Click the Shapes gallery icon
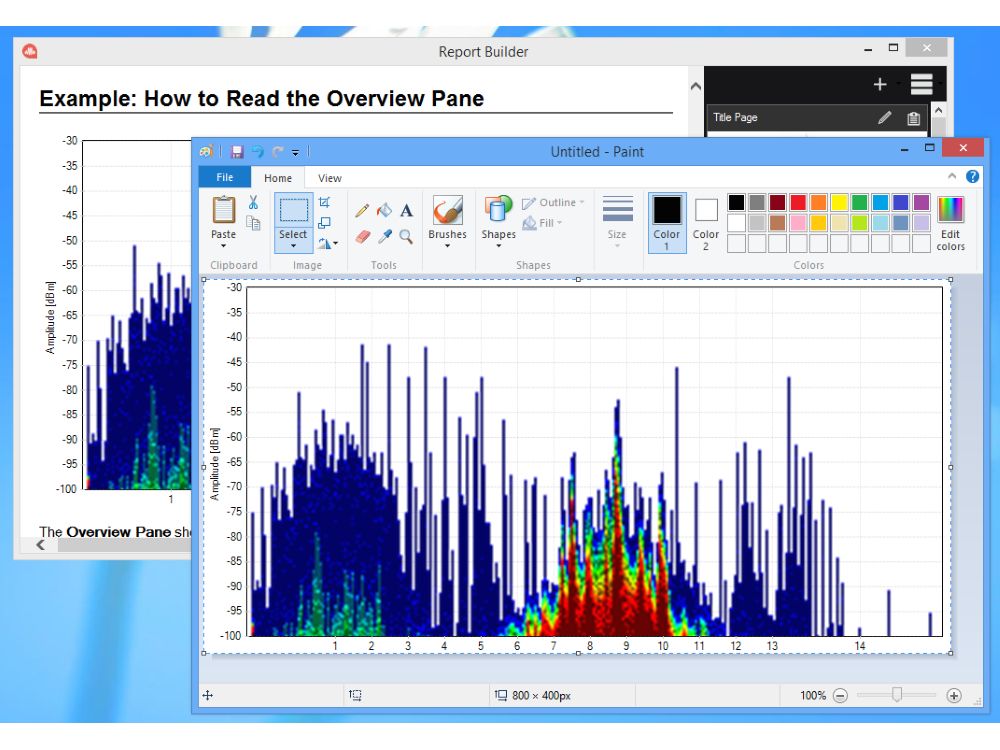The width and height of the screenshot is (1000, 750). tap(498, 210)
